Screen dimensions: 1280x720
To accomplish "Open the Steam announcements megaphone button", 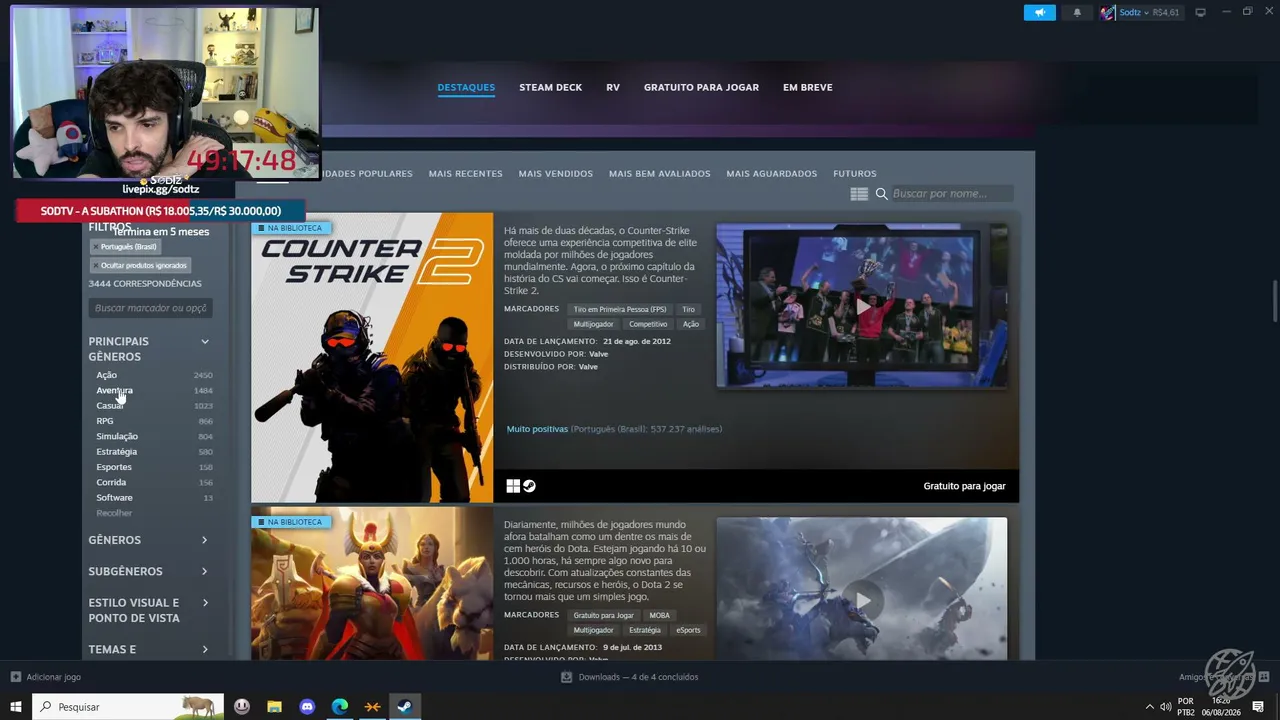I will click(1040, 13).
